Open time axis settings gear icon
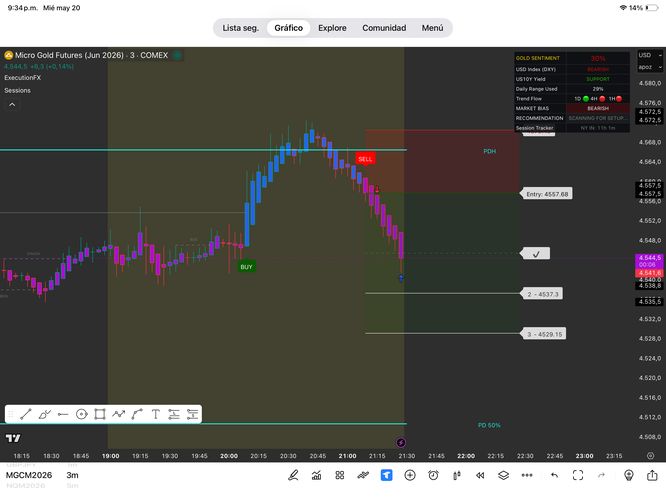The width and height of the screenshot is (666, 500). click(x=650, y=456)
